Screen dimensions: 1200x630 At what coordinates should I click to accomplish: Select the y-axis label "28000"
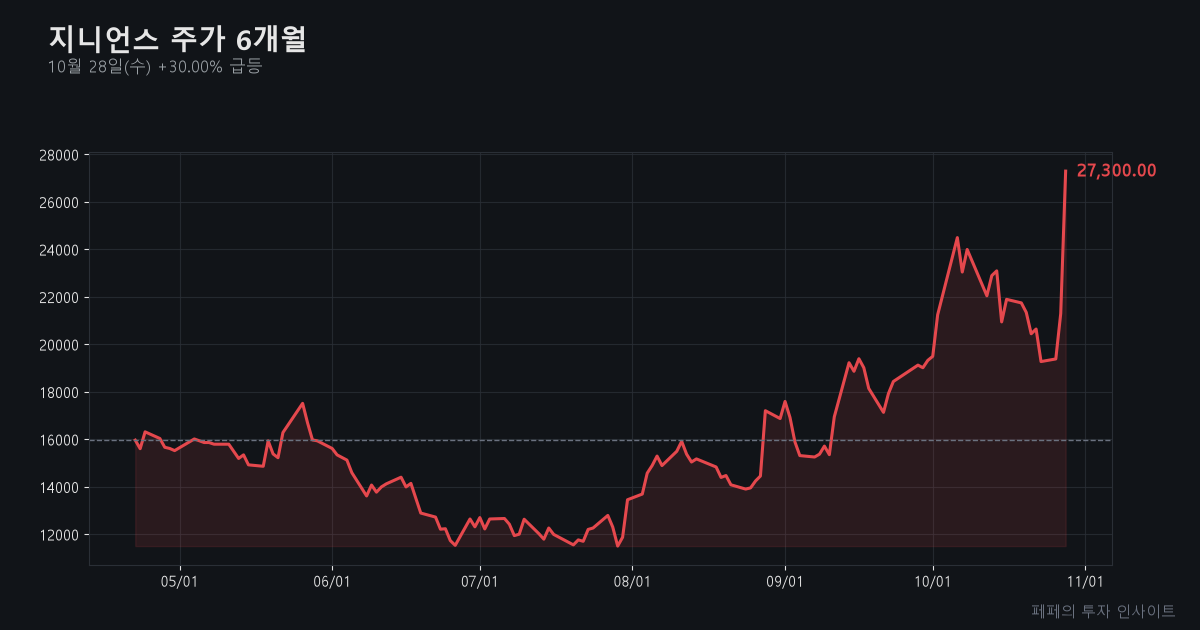59,155
